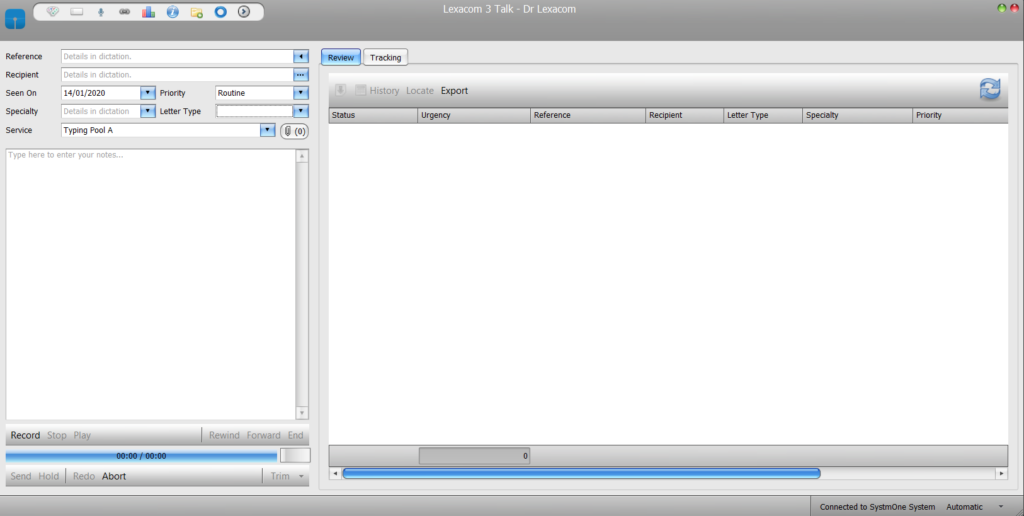Viewport: 1024px width, 516px height.
Task: Sort by the Priority column header
Action: coord(960,115)
